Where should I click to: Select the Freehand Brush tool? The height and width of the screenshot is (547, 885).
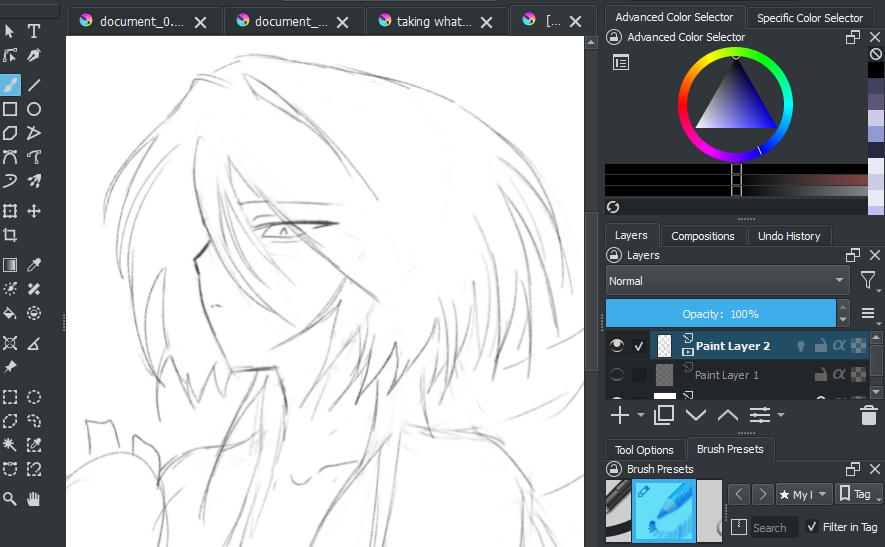coord(10,85)
